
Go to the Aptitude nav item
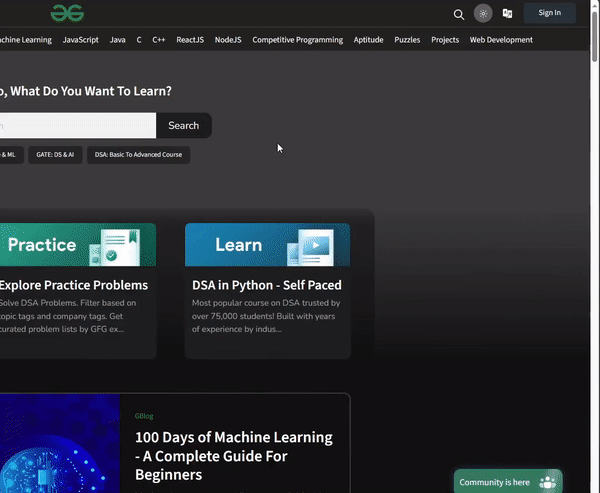click(368, 40)
